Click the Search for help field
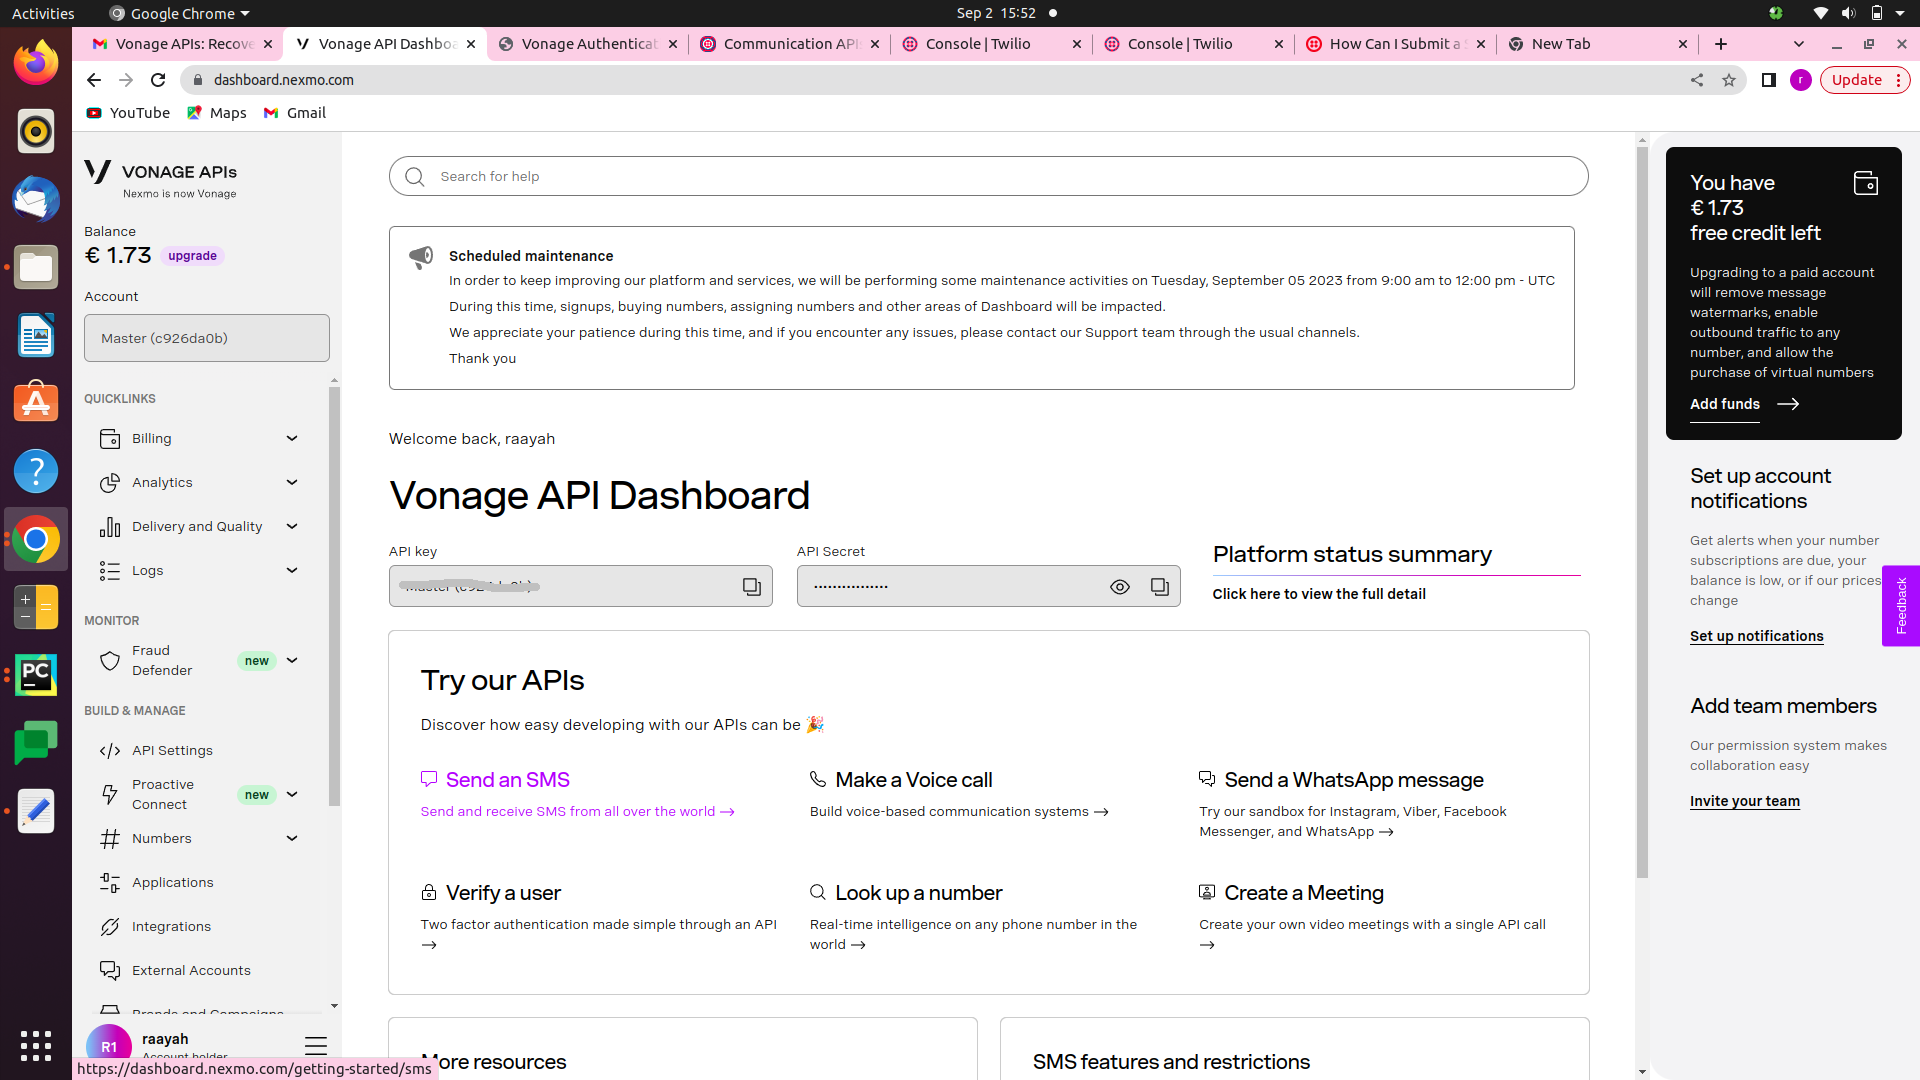1920x1080 pixels. click(988, 177)
